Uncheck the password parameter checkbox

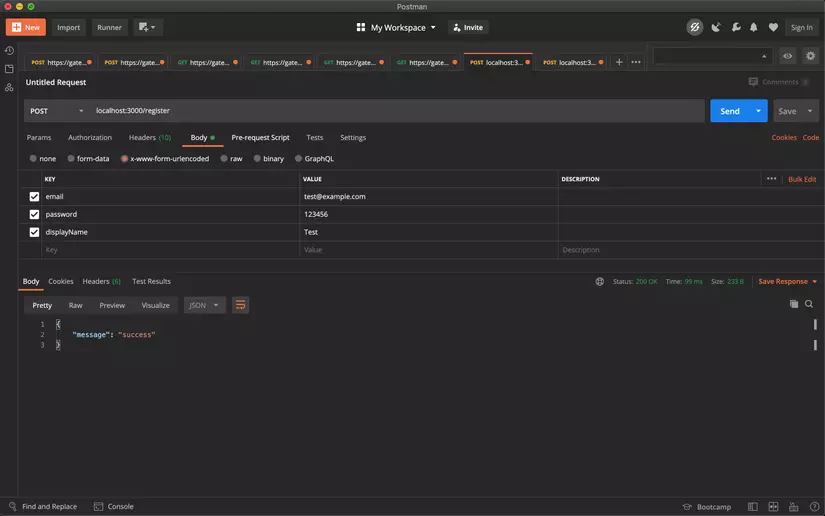point(34,215)
